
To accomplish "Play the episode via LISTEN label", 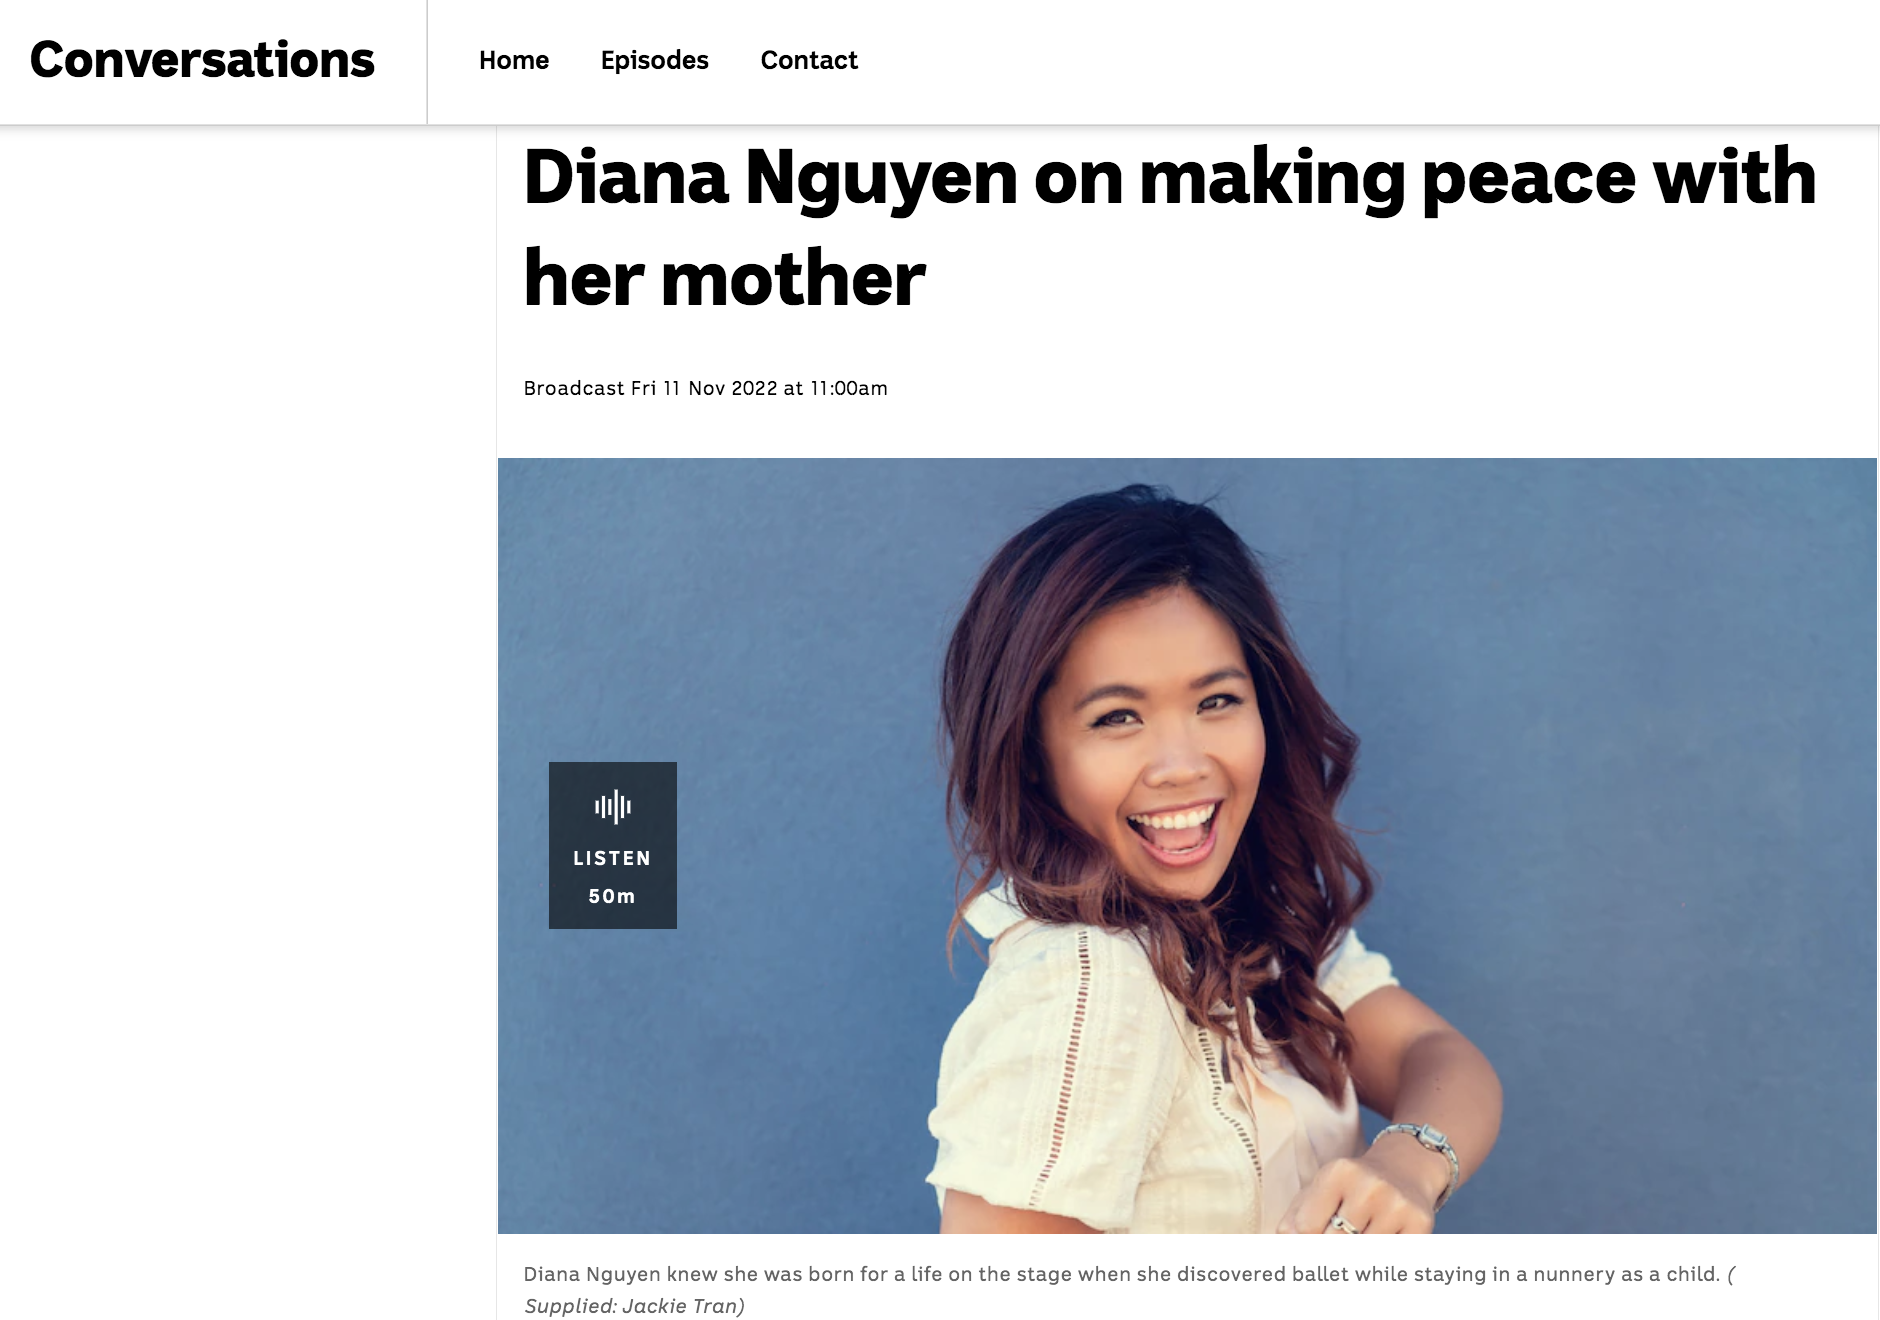I will click(612, 858).
